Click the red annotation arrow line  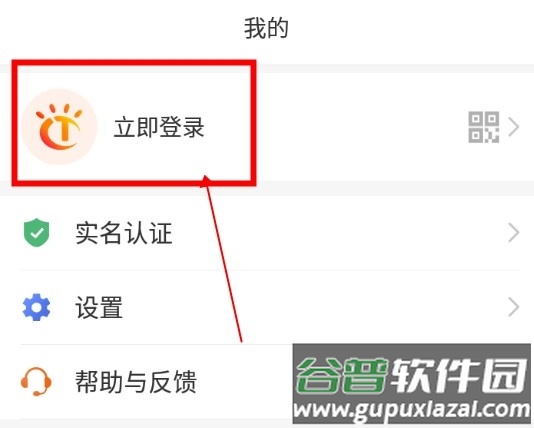(223, 259)
